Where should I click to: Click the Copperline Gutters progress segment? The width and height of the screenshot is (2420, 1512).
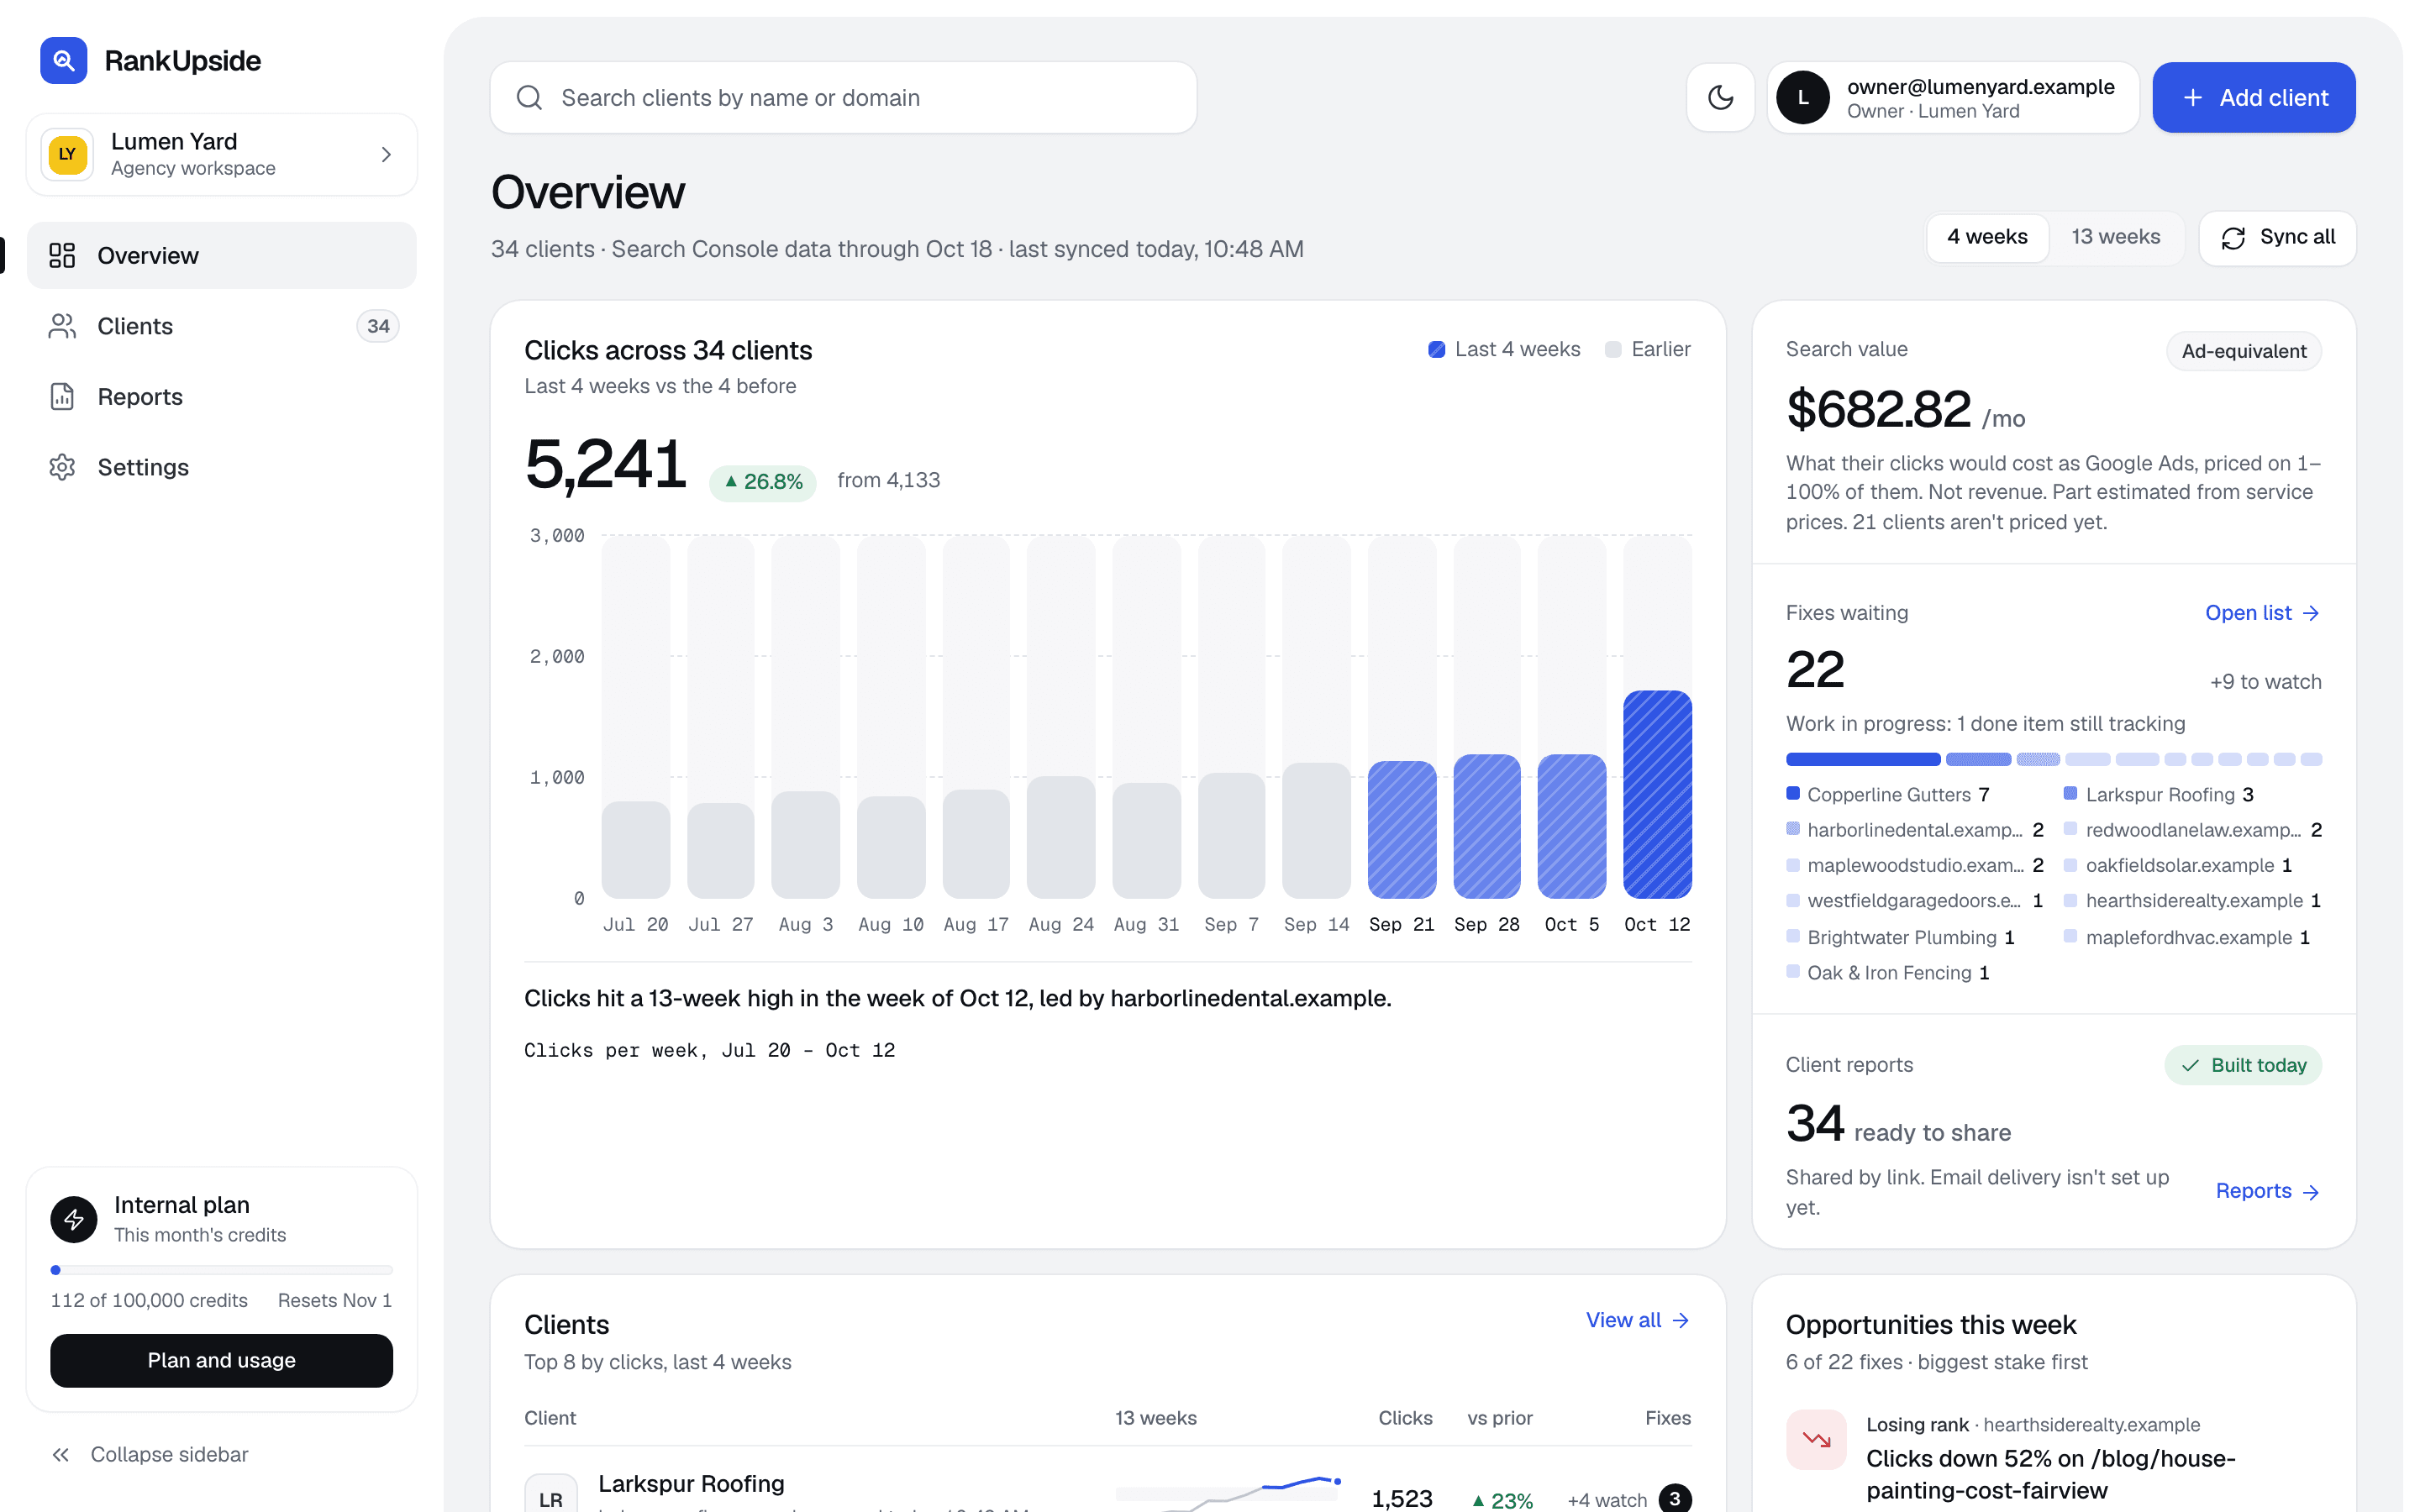tap(1862, 759)
